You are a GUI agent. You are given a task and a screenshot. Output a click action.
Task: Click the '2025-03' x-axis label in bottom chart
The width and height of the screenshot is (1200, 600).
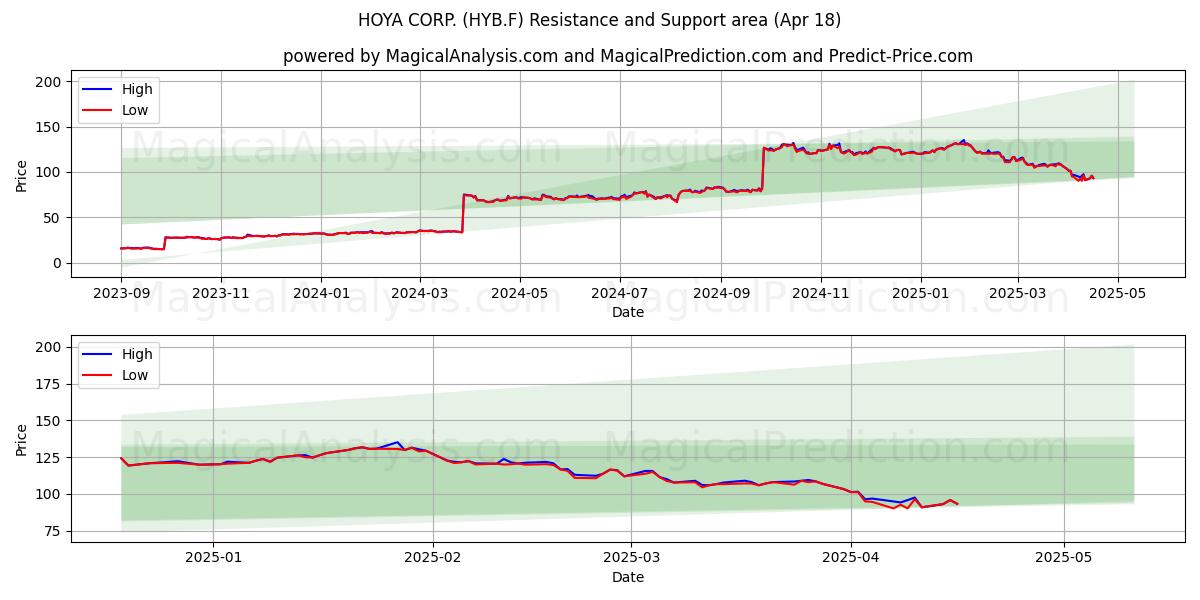click(631, 559)
